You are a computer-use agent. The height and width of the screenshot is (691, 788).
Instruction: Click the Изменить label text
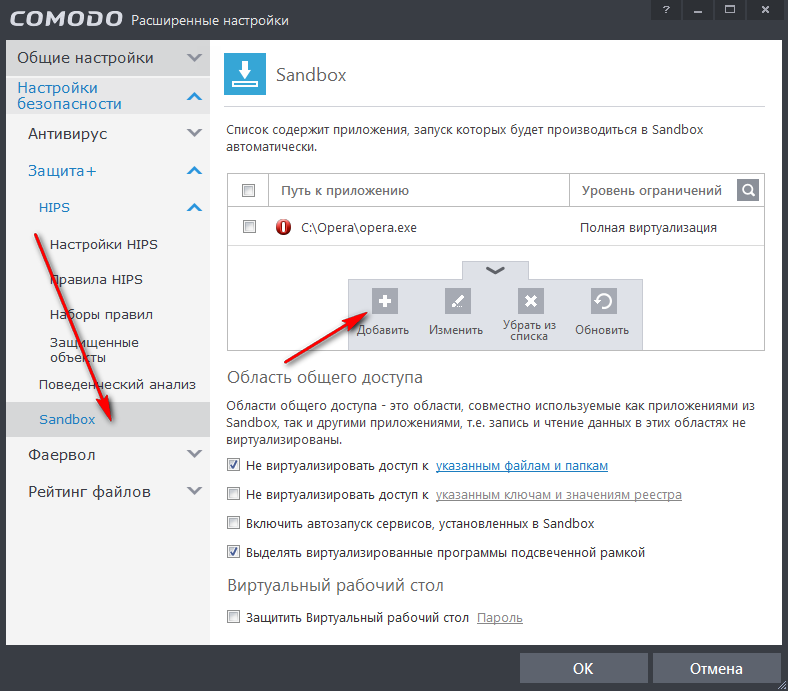point(456,330)
